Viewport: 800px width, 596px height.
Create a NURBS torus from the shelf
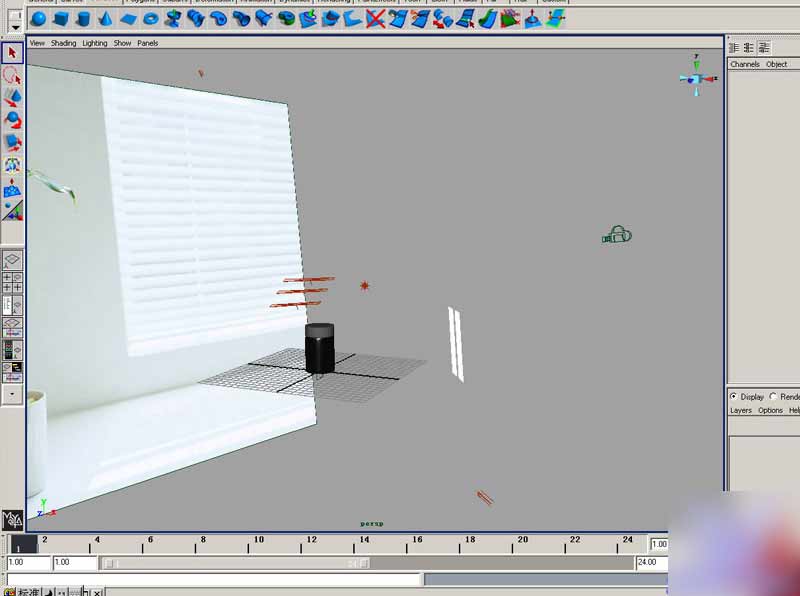click(x=151, y=19)
